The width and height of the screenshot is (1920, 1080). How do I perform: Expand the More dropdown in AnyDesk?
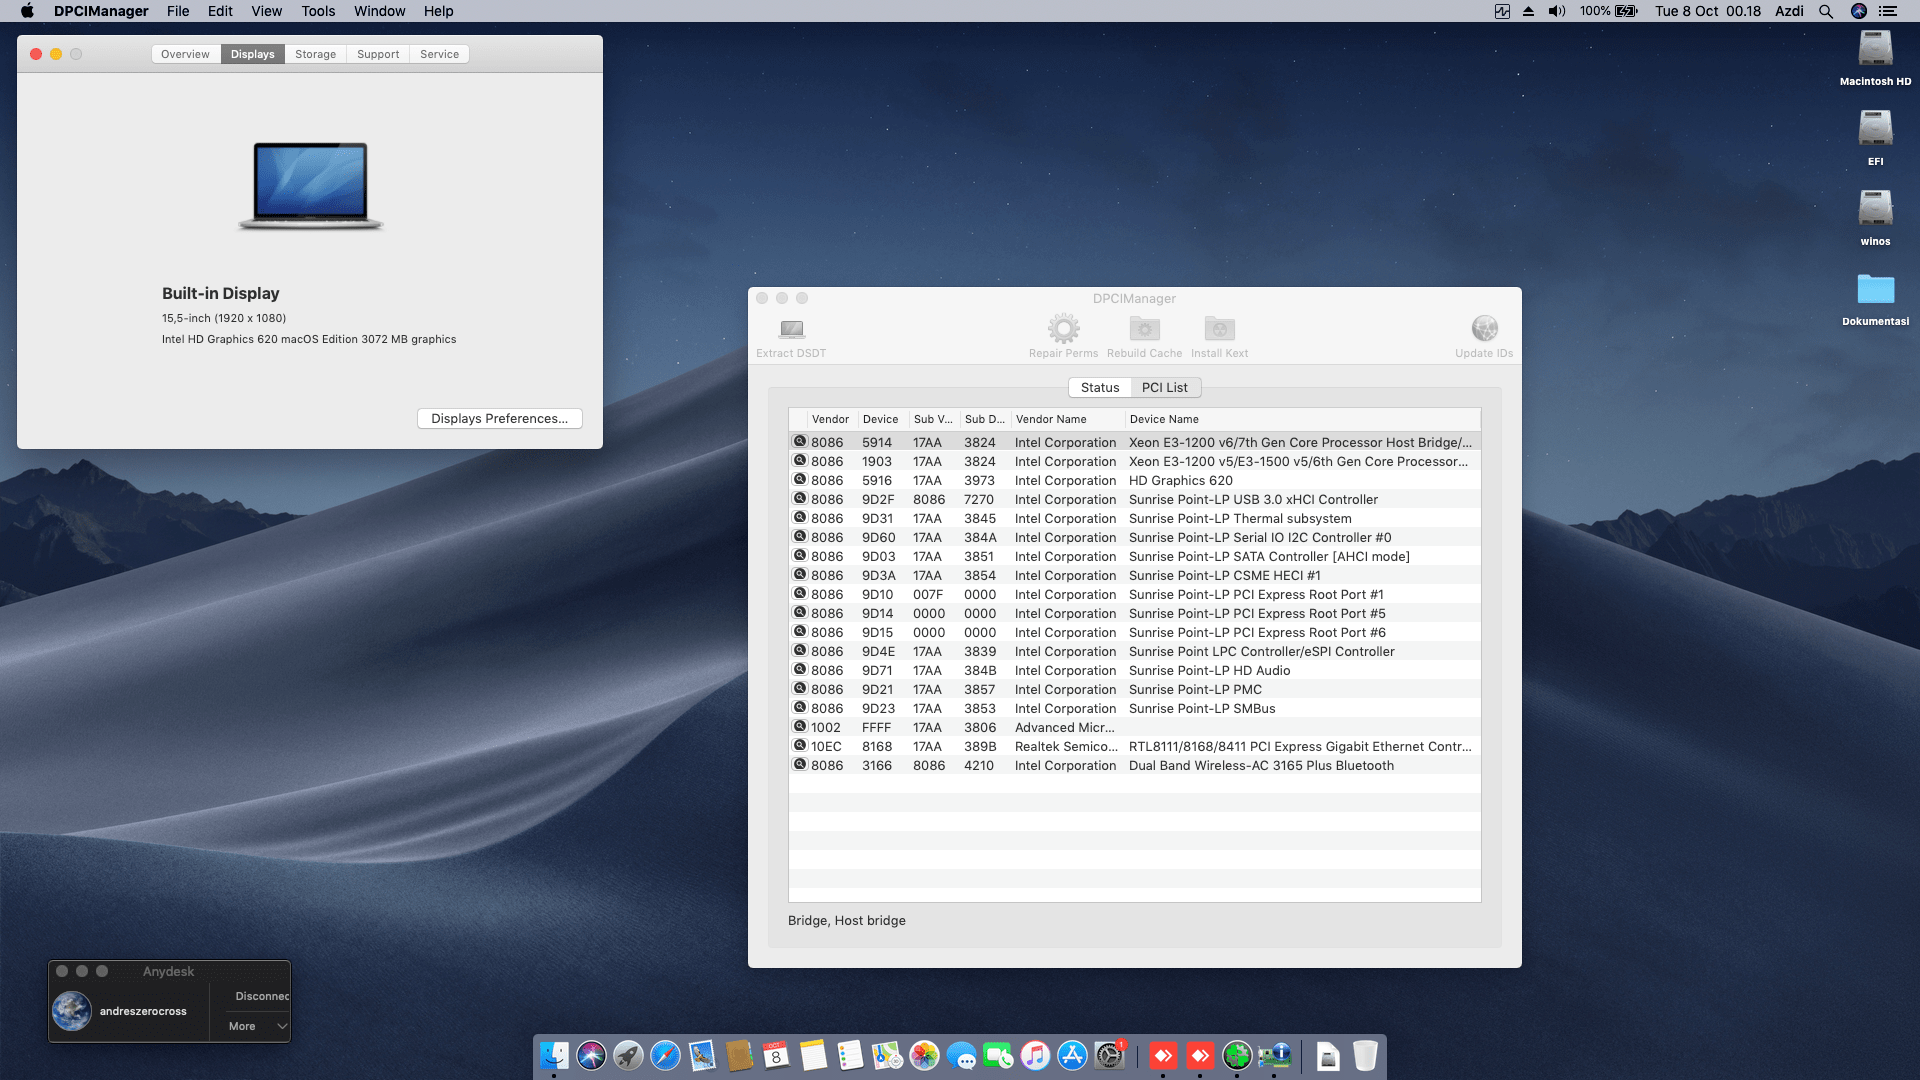pyautogui.click(x=257, y=1026)
